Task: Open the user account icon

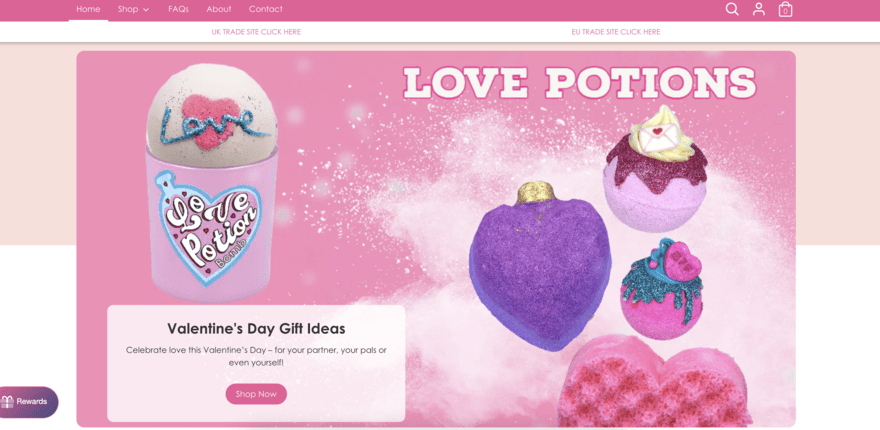Action: pyautogui.click(x=759, y=9)
